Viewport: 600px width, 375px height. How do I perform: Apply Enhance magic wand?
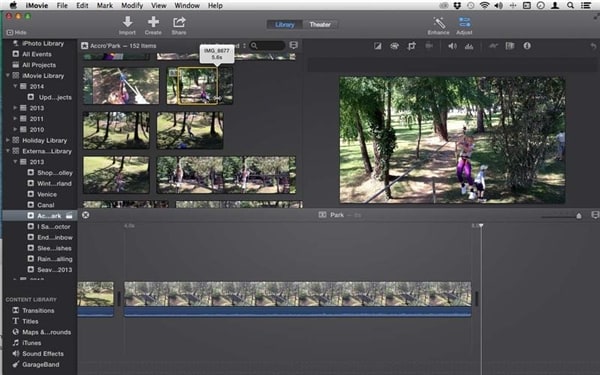tap(439, 26)
